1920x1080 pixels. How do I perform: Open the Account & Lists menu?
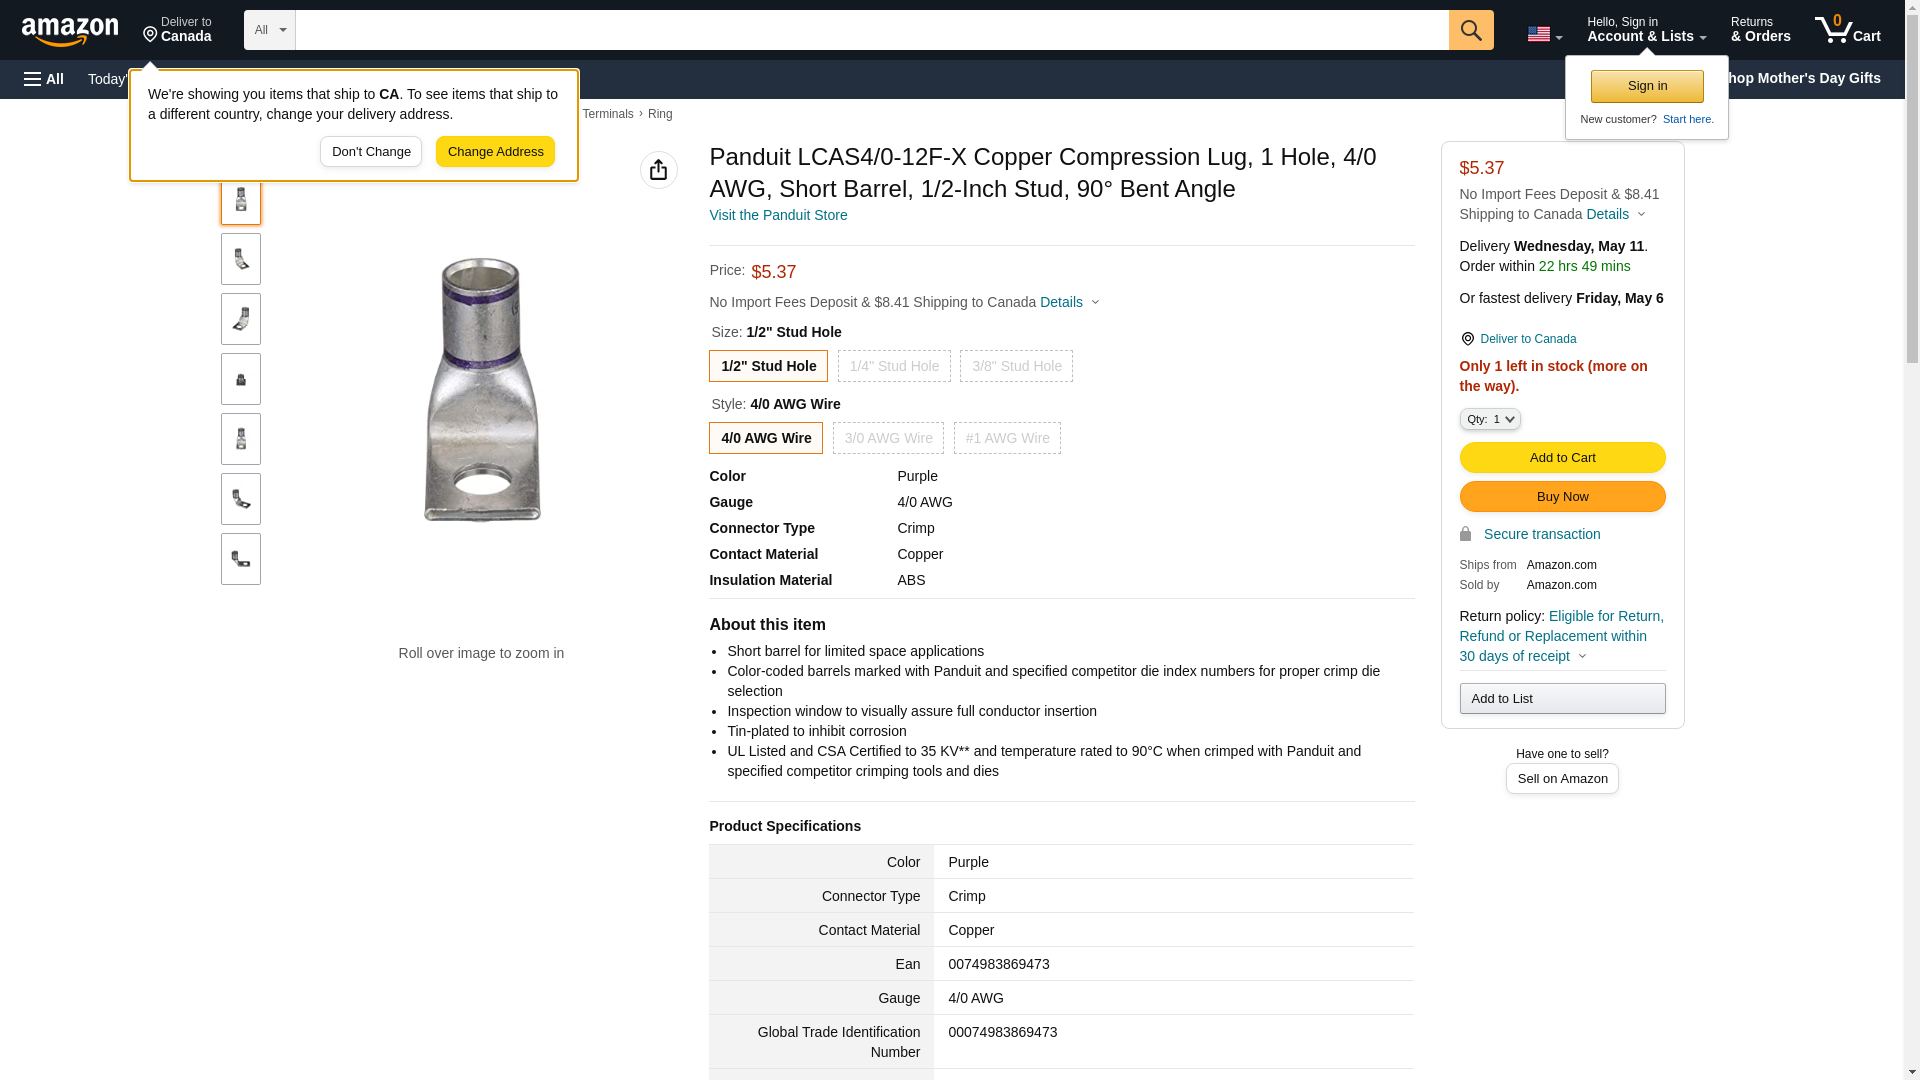[1645, 30]
